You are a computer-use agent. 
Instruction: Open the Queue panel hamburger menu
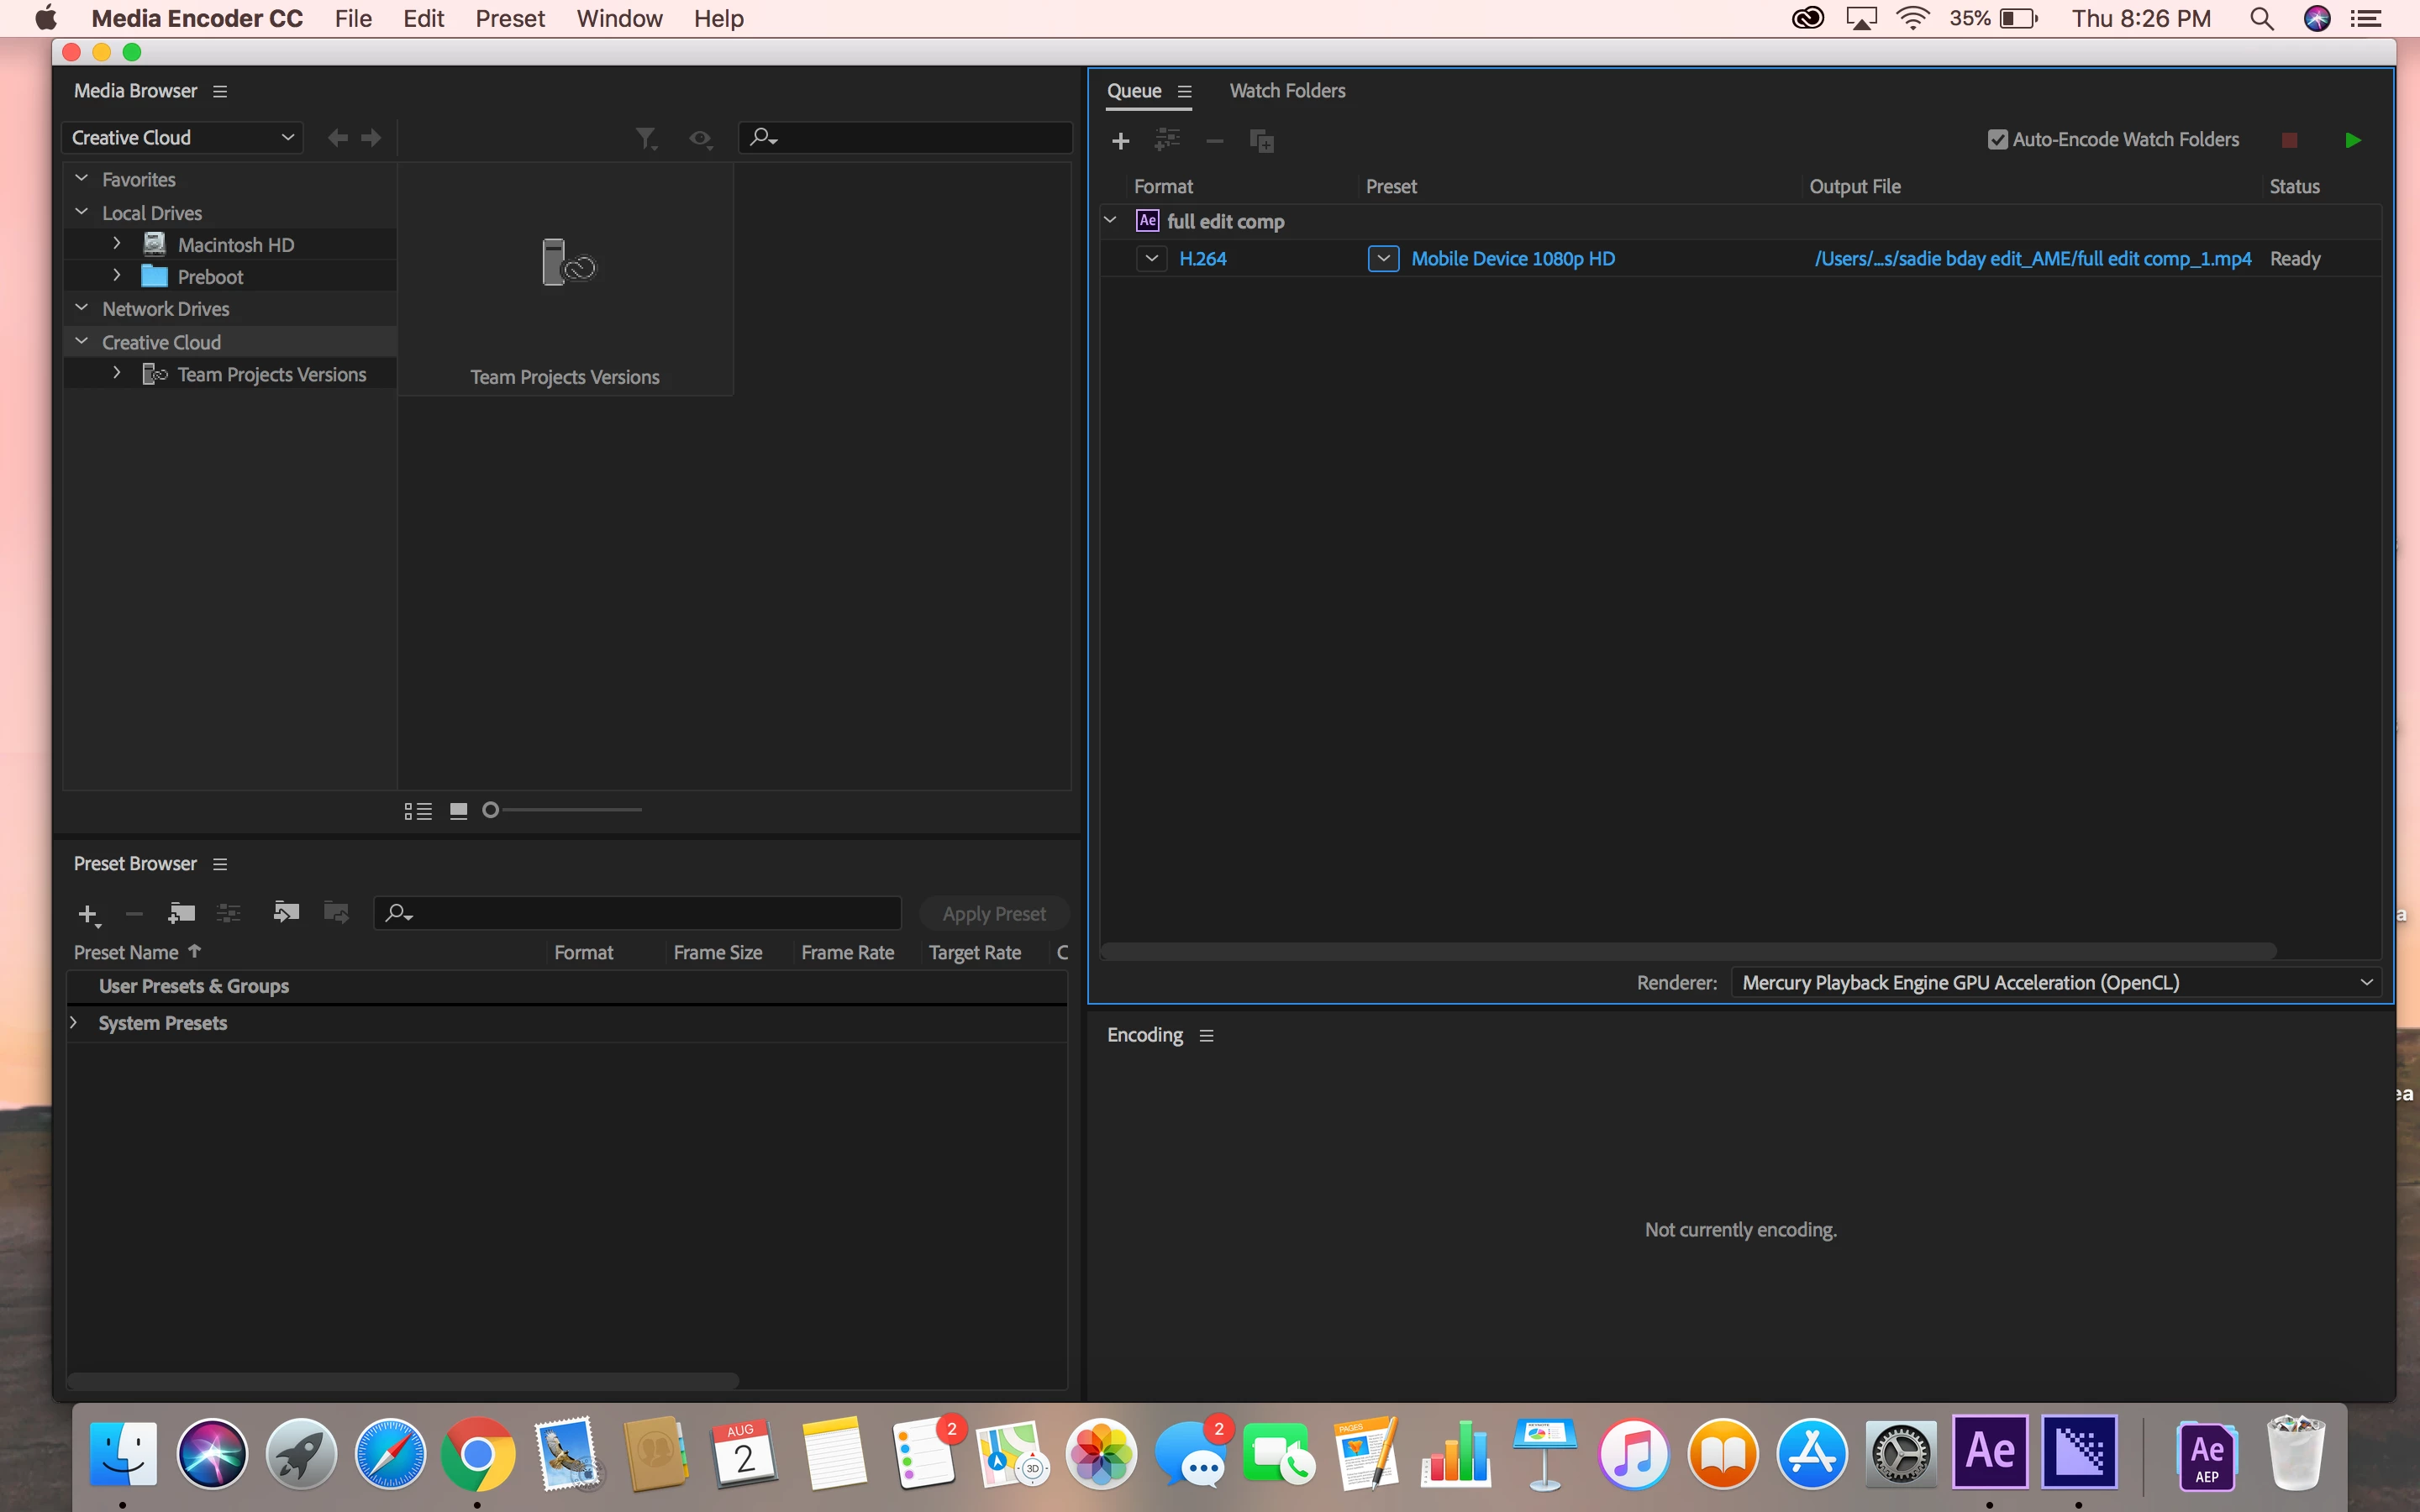coord(1185,91)
